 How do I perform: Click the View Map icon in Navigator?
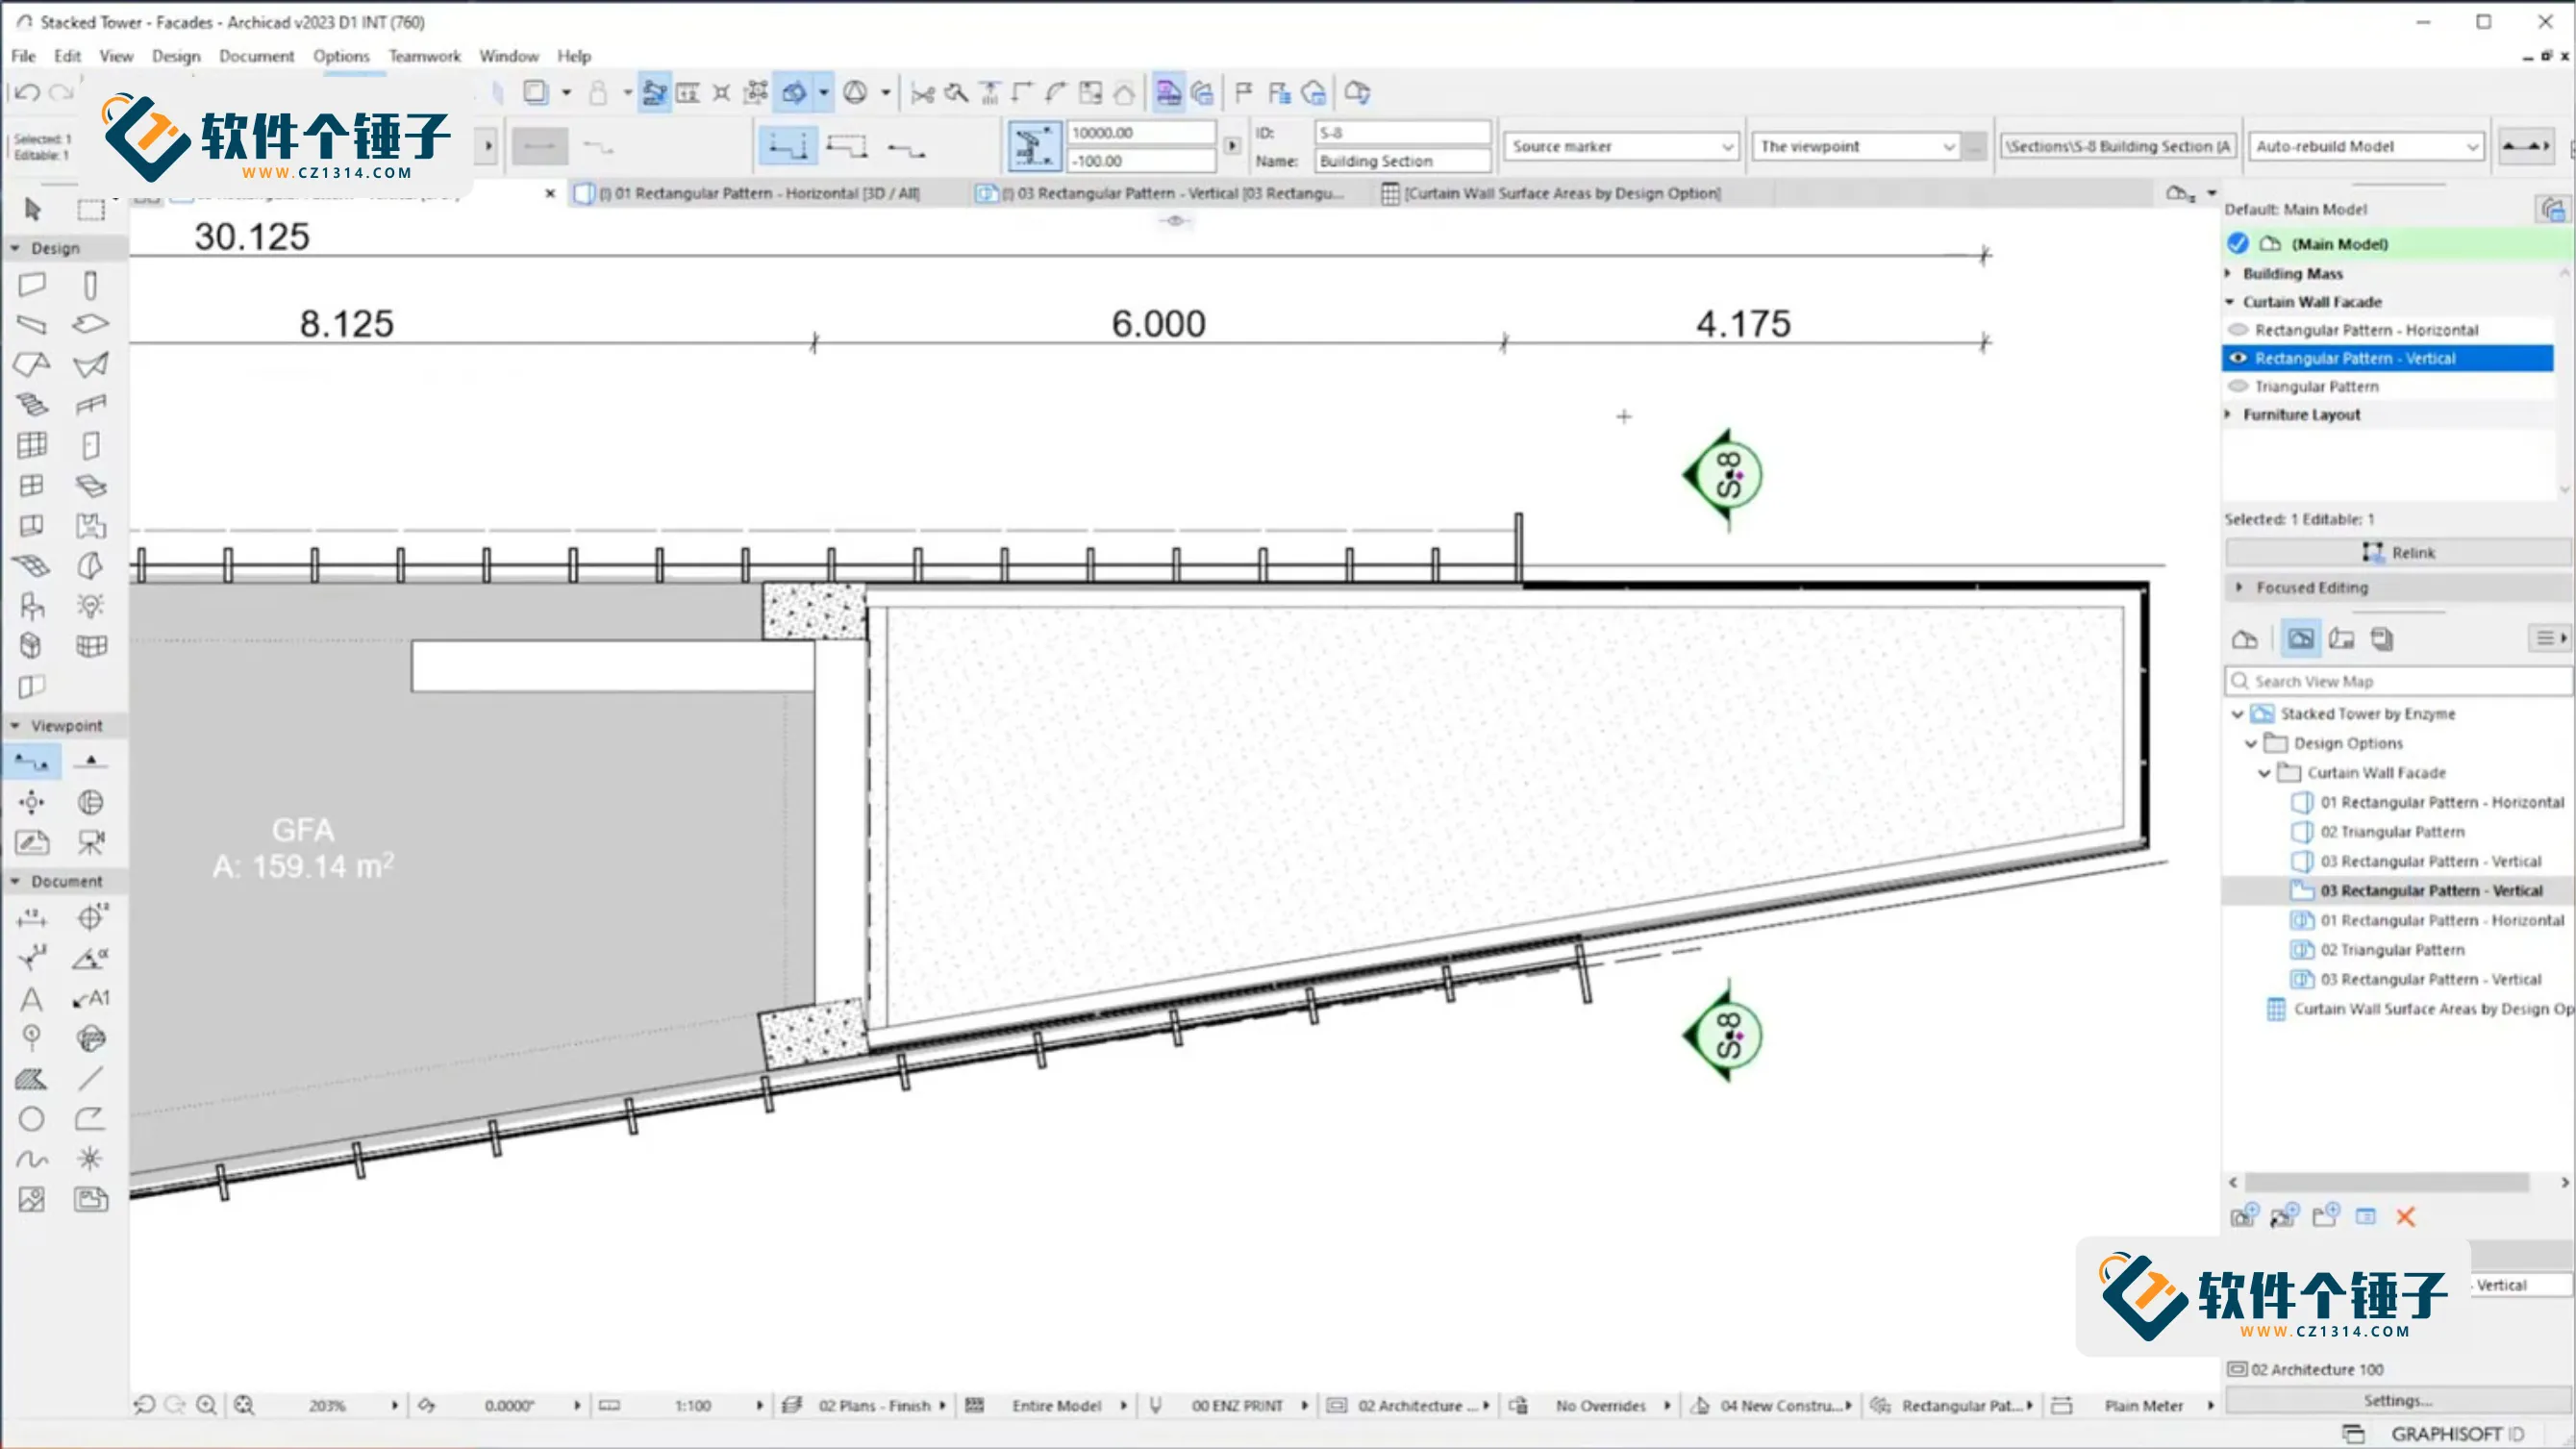[2300, 638]
